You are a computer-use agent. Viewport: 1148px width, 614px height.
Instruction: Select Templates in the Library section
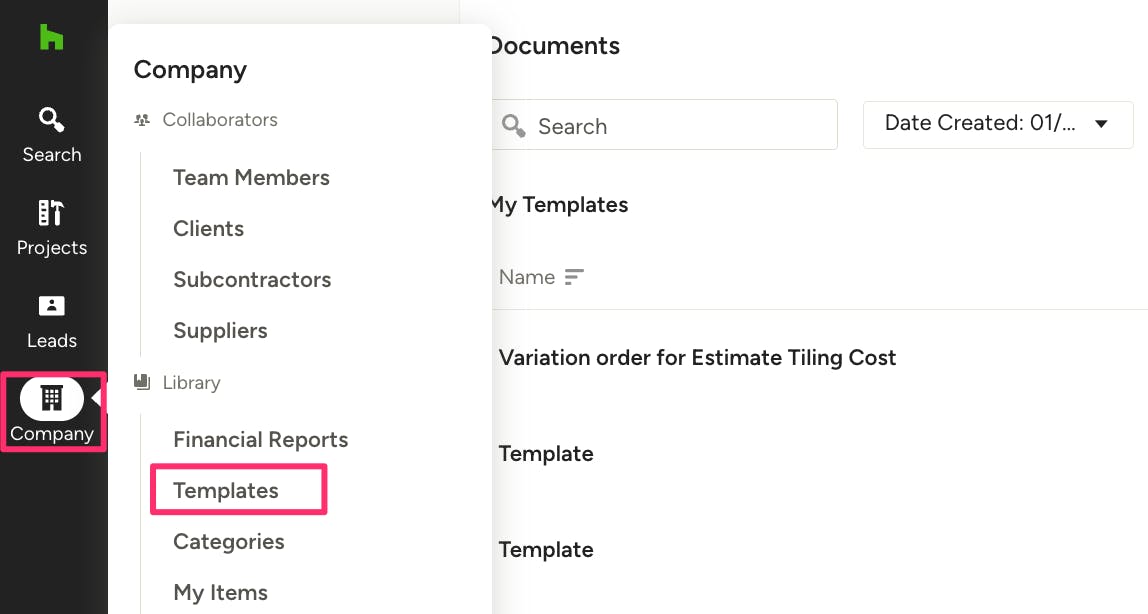(226, 490)
